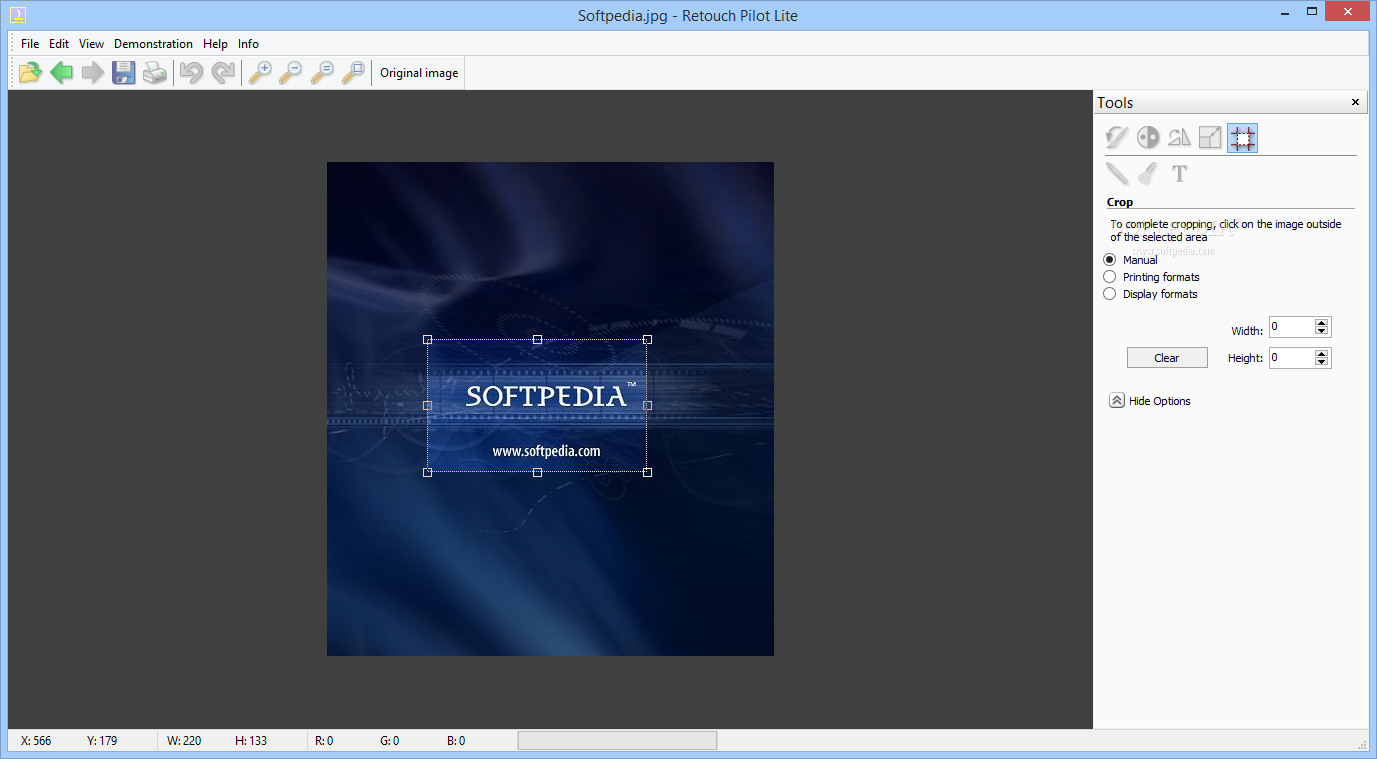Screen dimensions: 1377x759
Task: Click the Crop heading in Tools panel
Action: 1120,202
